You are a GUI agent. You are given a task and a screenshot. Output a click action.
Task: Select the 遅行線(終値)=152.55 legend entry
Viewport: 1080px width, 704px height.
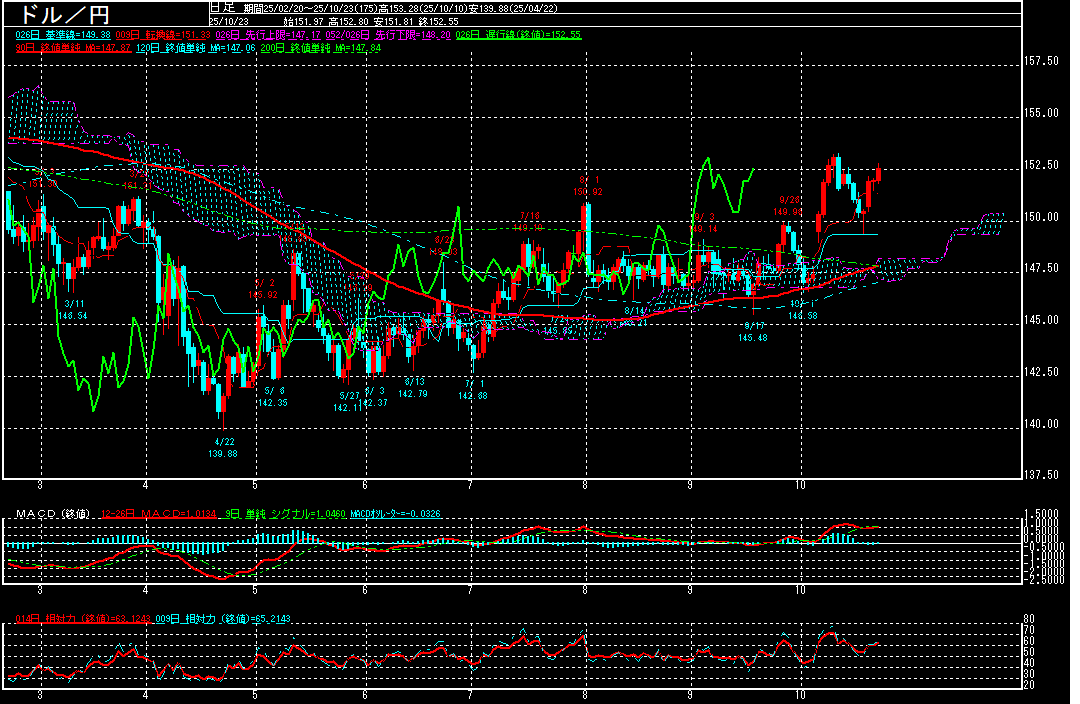point(518,35)
